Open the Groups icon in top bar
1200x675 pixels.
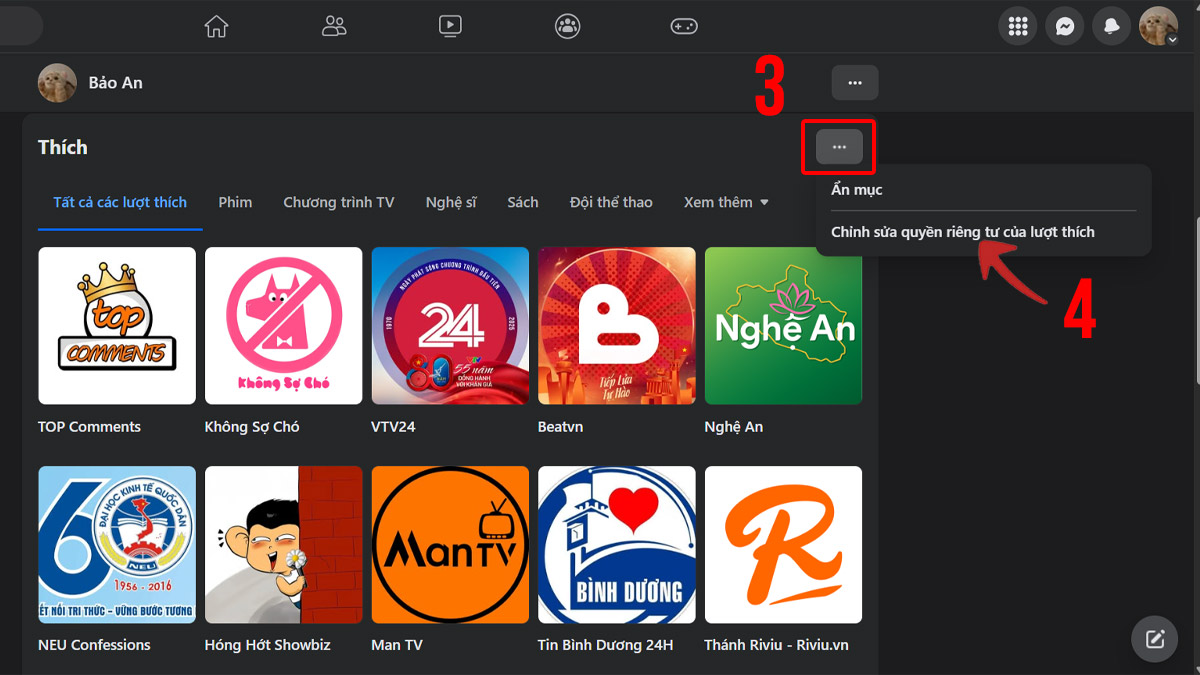[x=568, y=26]
